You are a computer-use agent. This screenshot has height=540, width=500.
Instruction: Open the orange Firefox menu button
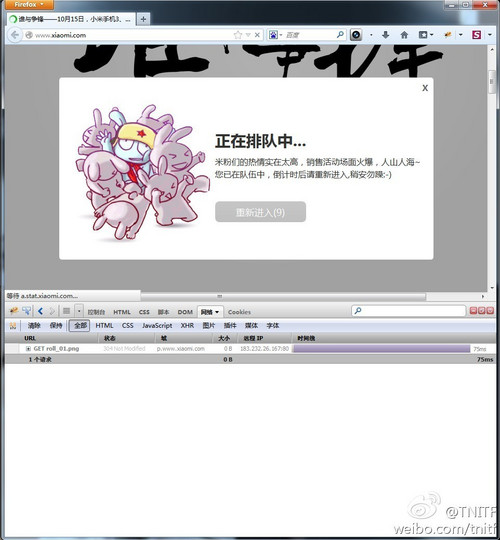(29, 5)
